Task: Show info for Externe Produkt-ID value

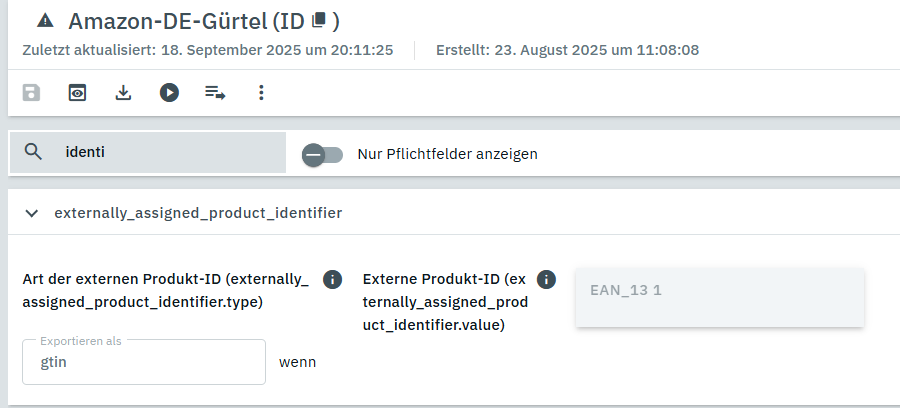Action: pyautogui.click(x=546, y=279)
